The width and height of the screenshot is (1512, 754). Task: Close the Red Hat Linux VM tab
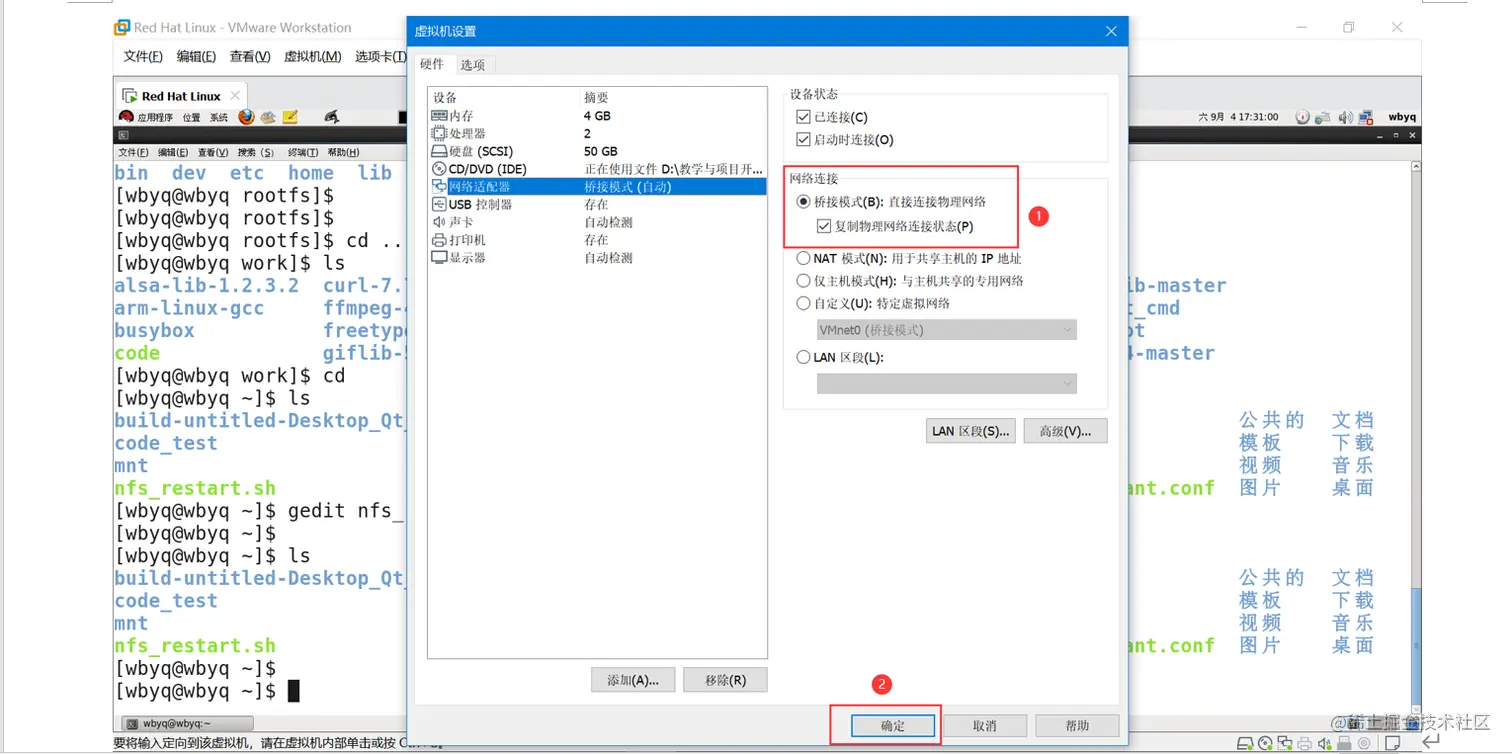click(235, 96)
